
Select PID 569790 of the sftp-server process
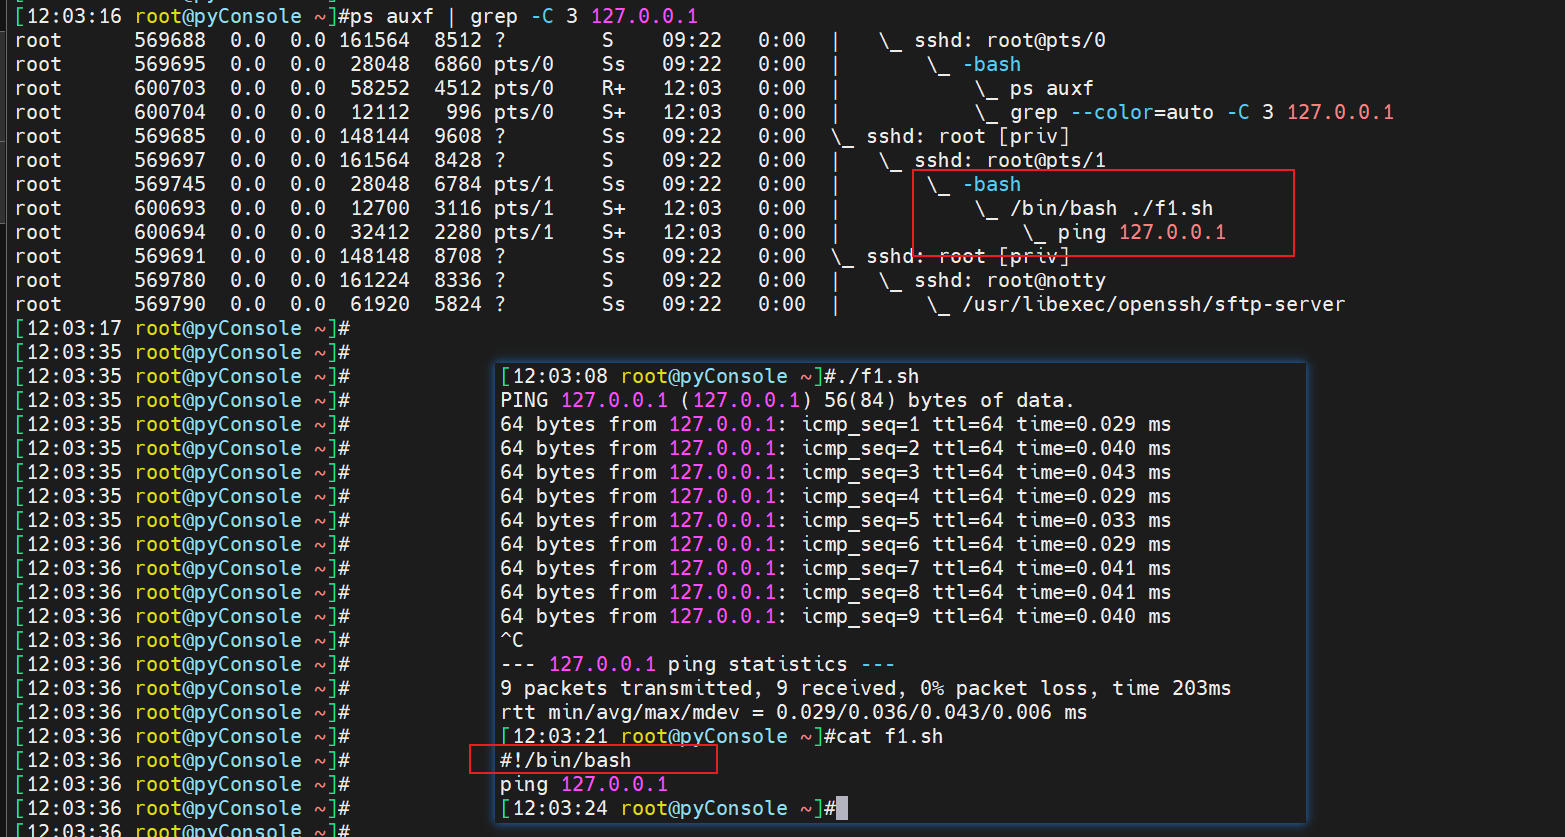point(170,304)
